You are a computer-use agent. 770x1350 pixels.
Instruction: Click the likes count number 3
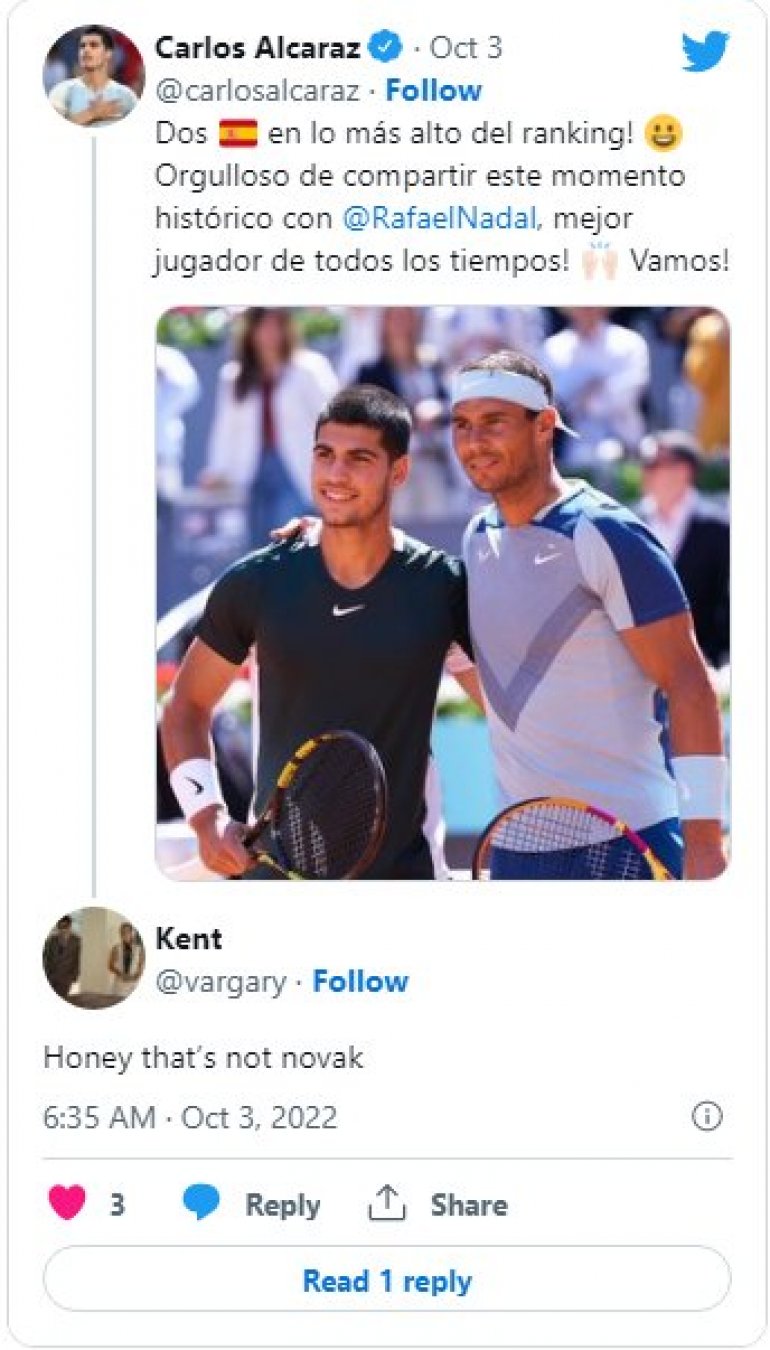117,1205
